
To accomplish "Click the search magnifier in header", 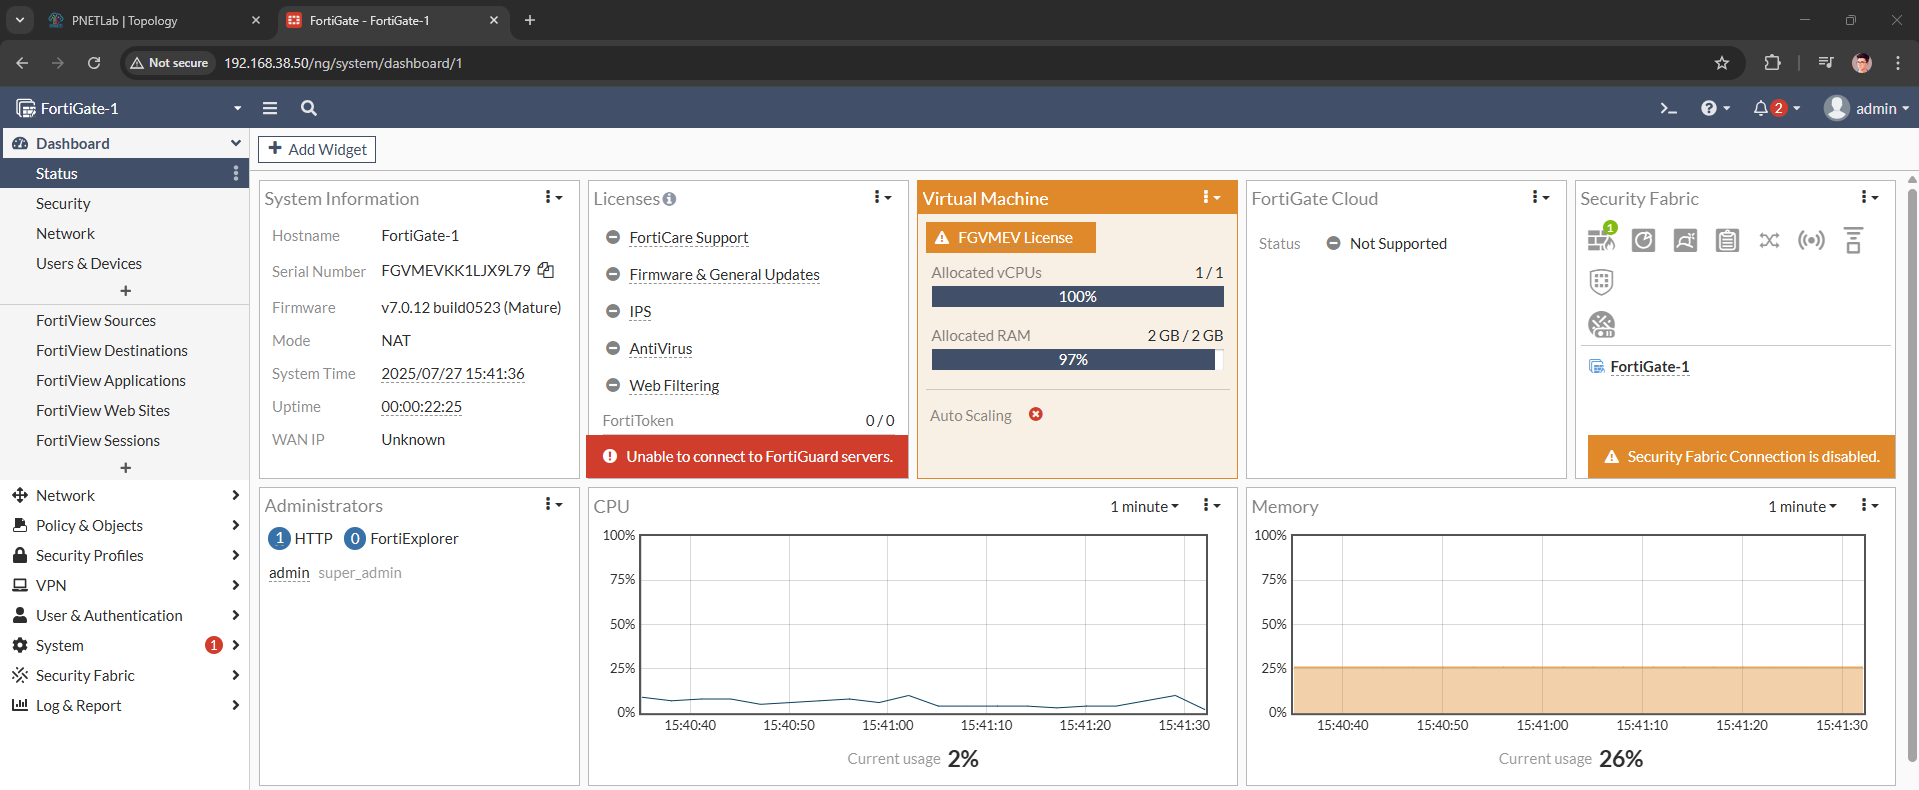I will pyautogui.click(x=309, y=108).
